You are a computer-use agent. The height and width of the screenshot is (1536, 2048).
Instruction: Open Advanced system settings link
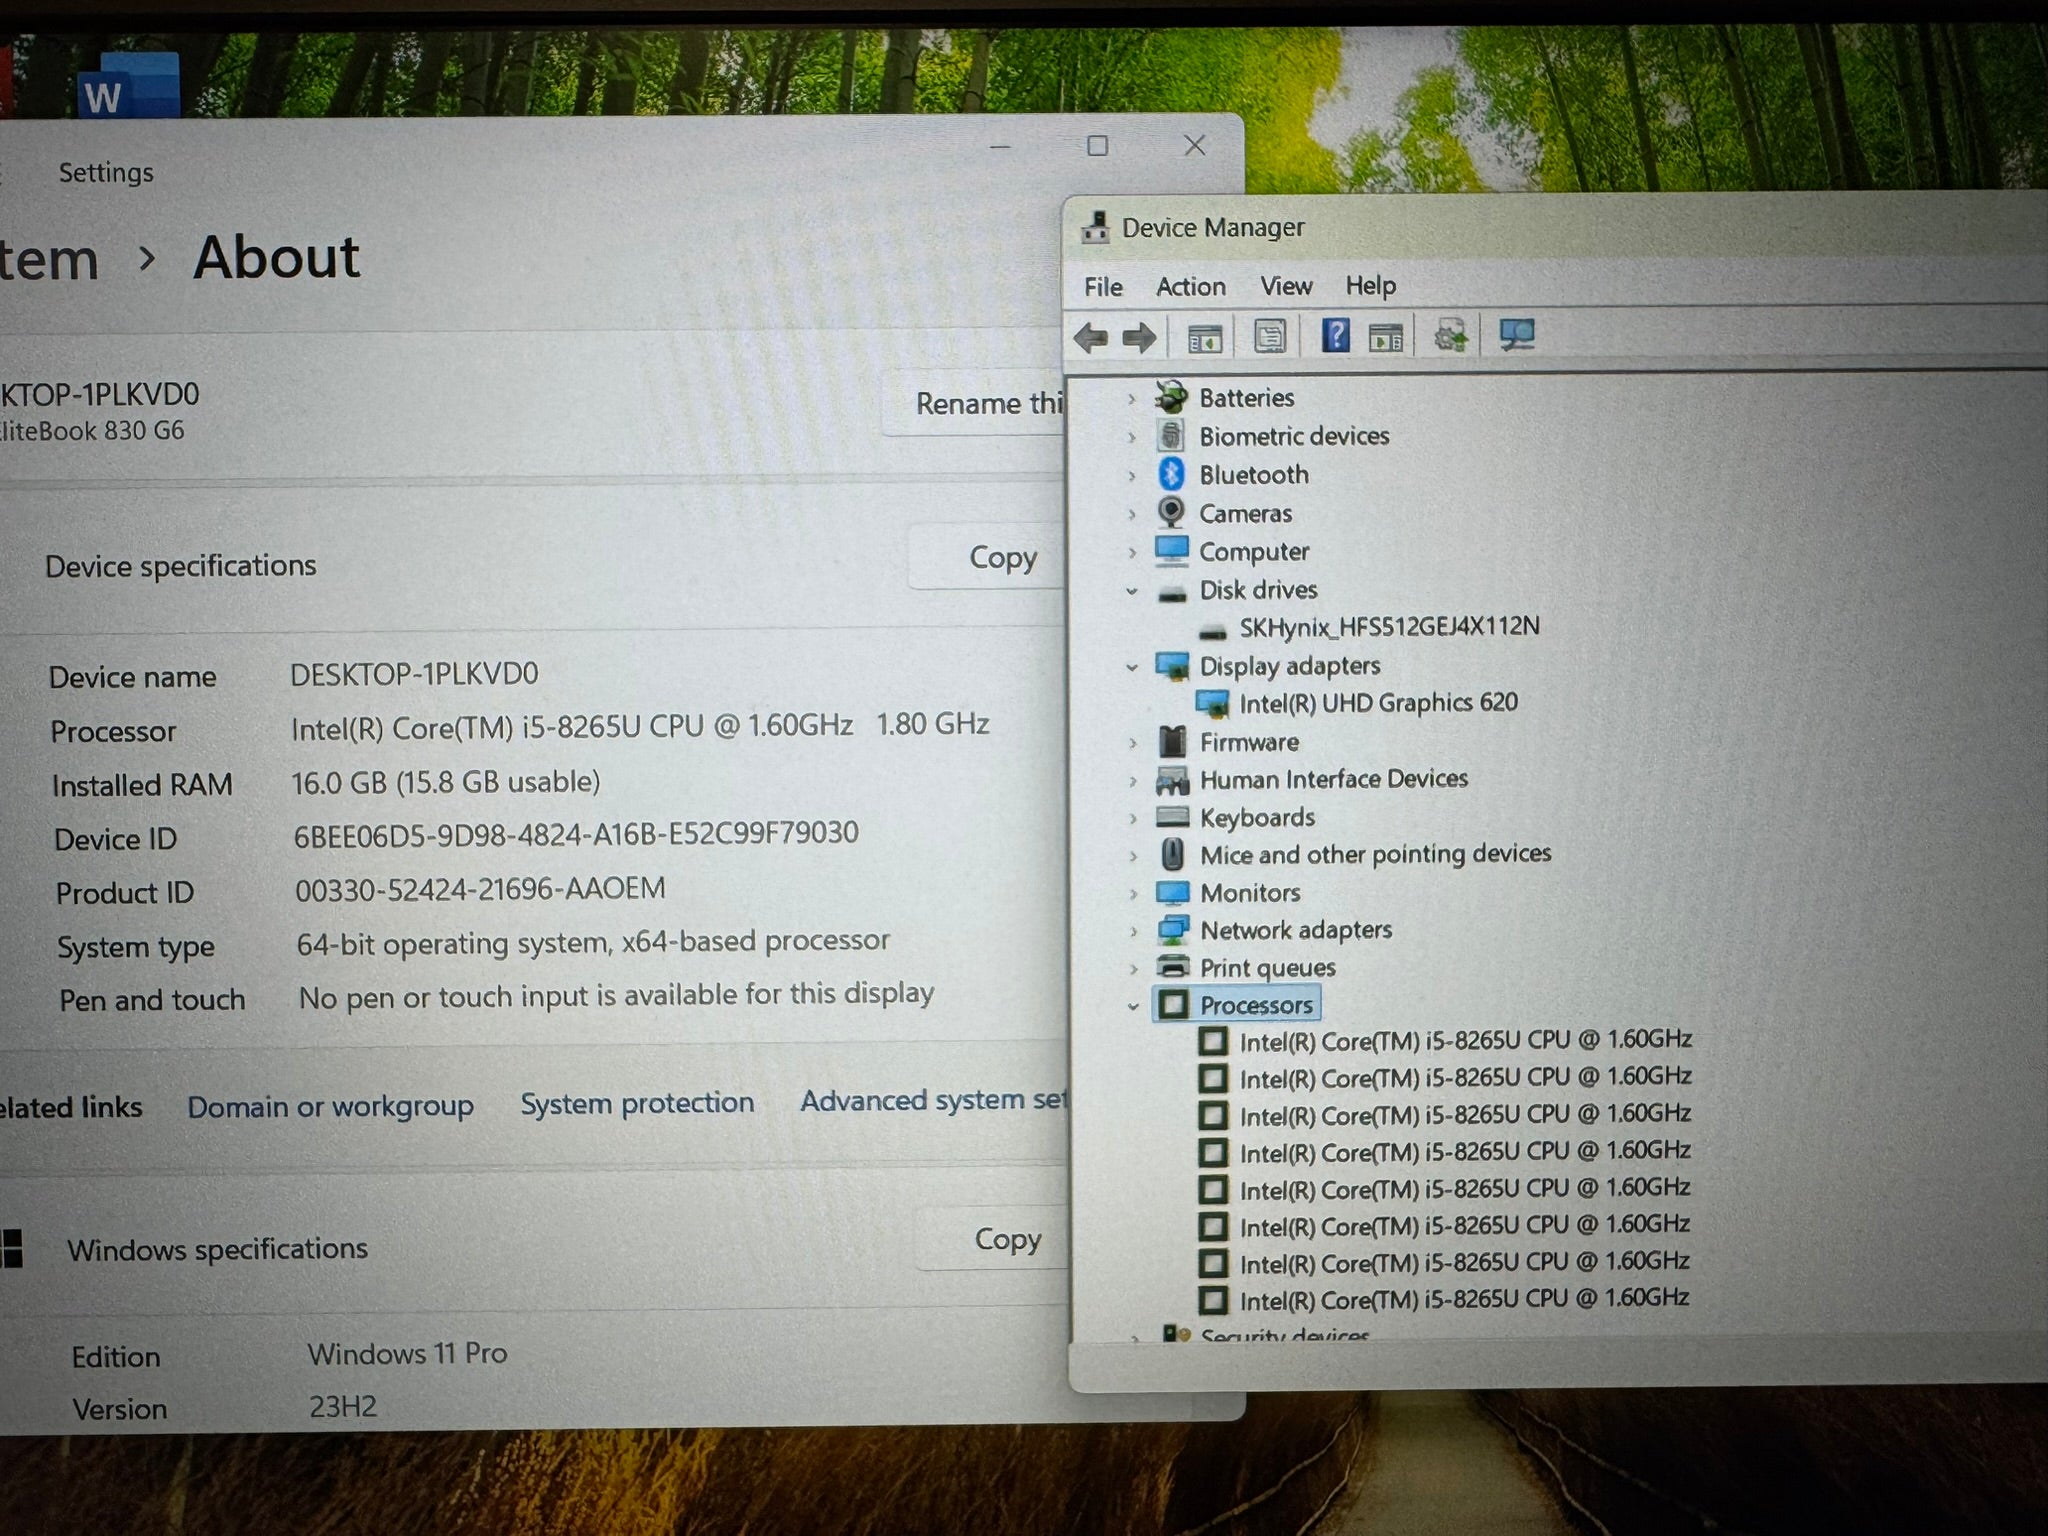point(933,1099)
